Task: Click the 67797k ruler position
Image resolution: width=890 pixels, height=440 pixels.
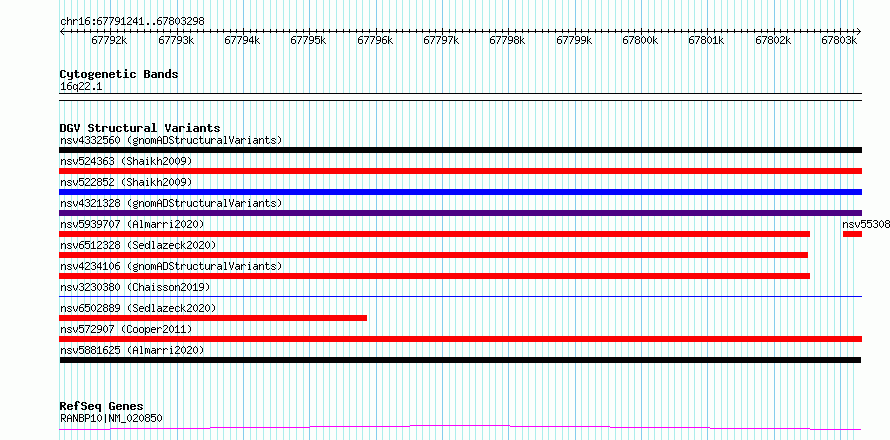Action: [x=442, y=41]
